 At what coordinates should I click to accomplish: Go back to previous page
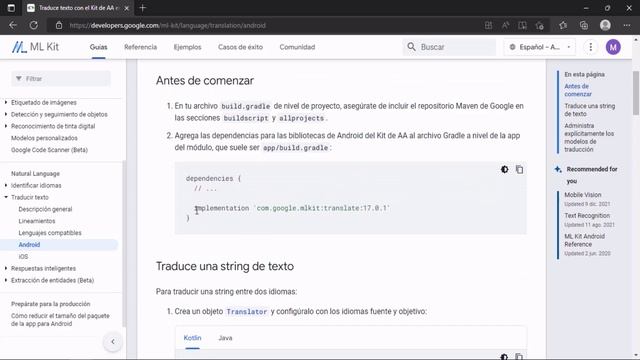pos(13,25)
